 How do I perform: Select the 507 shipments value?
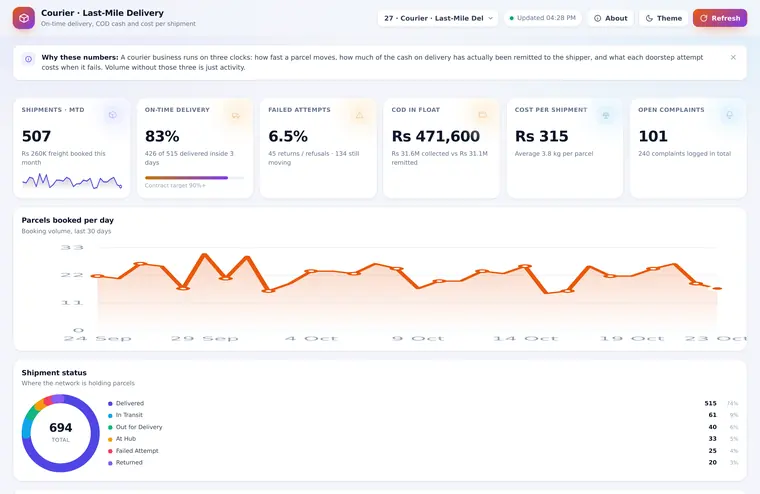point(36,136)
